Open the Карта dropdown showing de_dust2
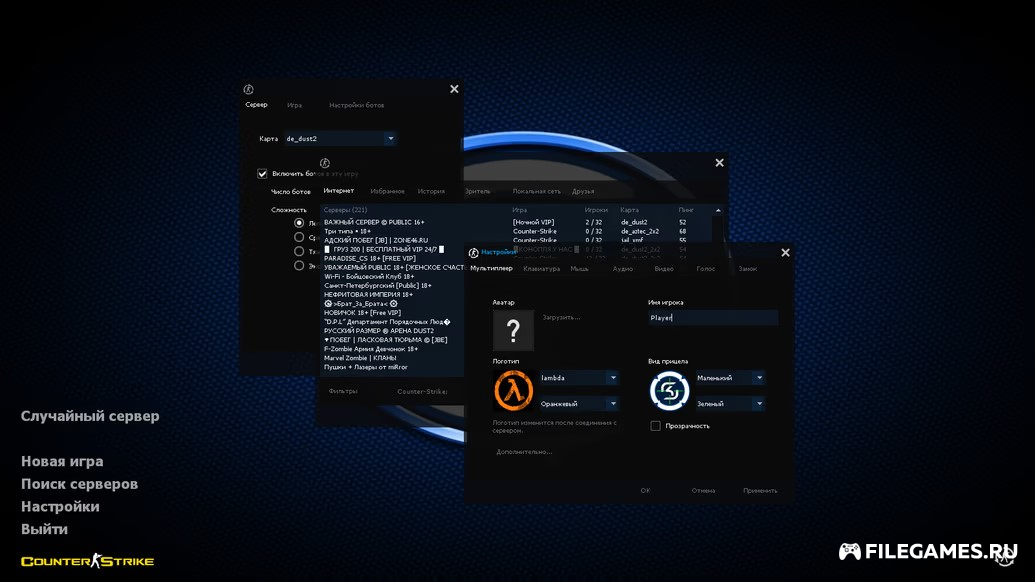Viewport: 1035px width, 582px height. coord(340,139)
